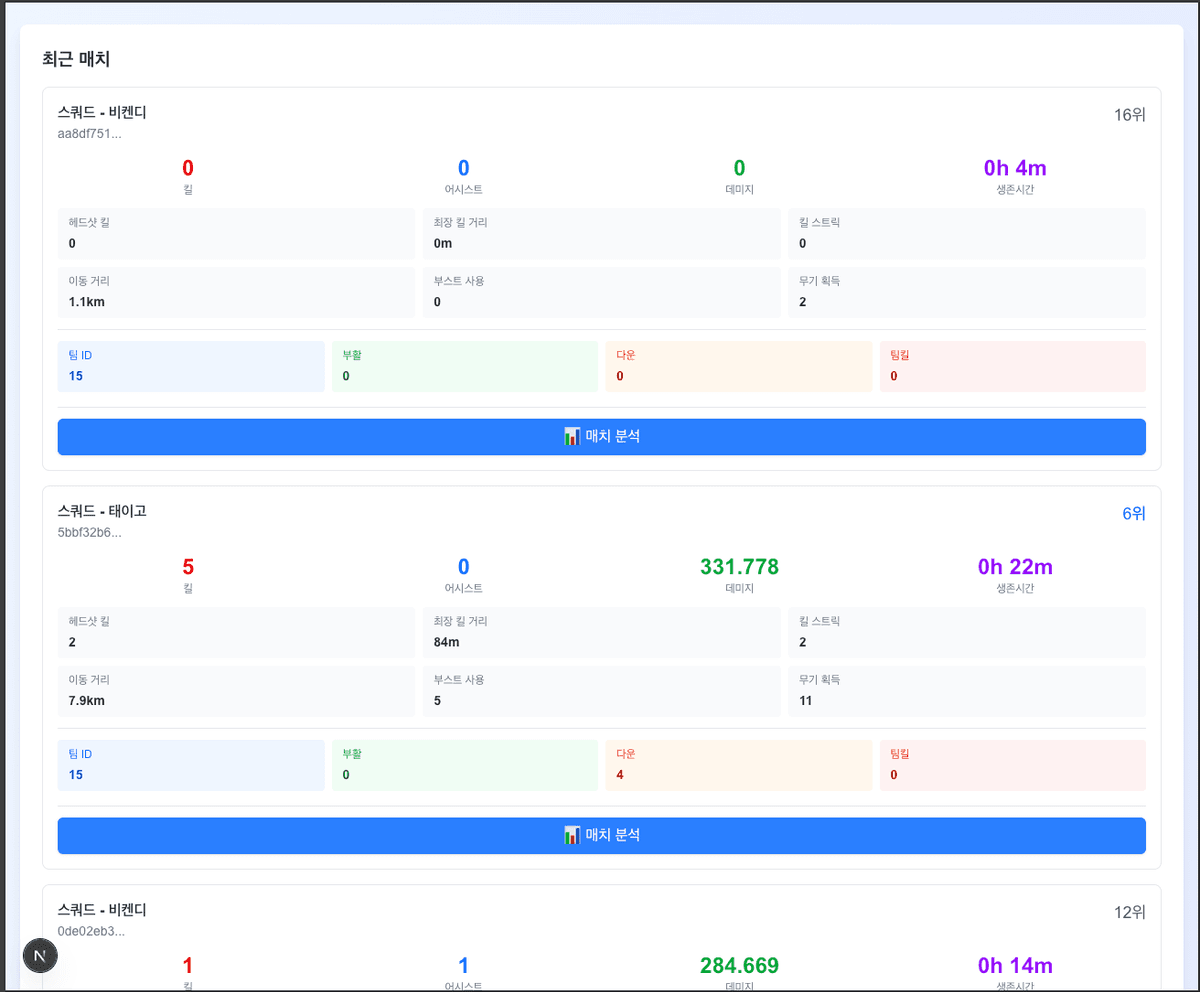
Task: Select the blue 6위 rank label
Action: click(1133, 514)
